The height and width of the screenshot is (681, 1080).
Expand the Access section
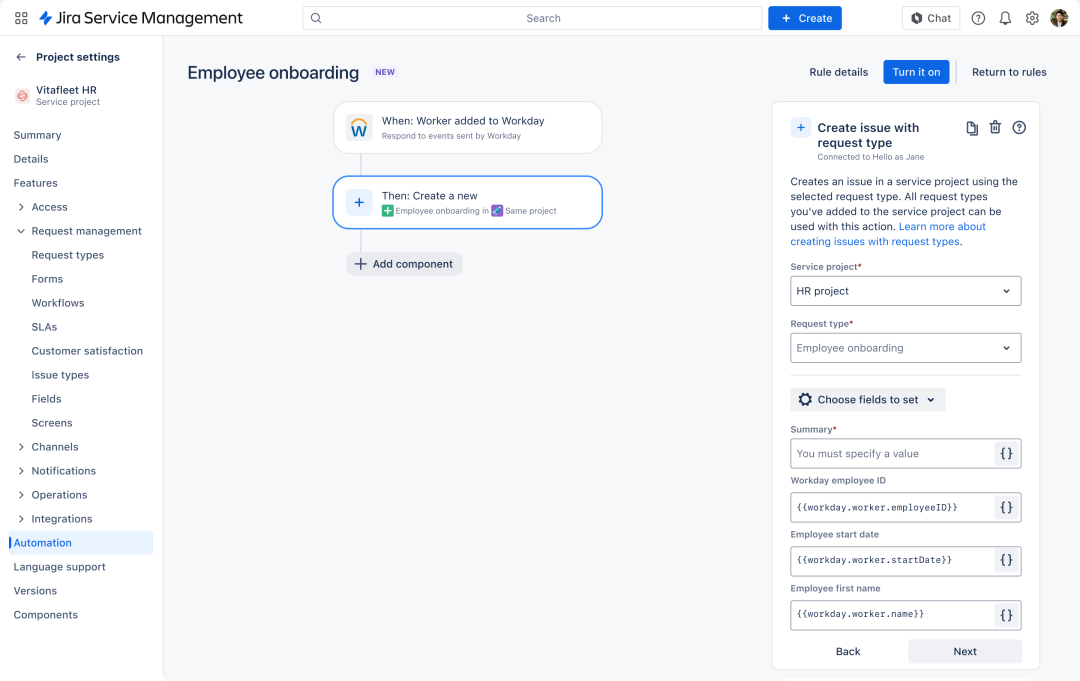[x=21, y=207]
